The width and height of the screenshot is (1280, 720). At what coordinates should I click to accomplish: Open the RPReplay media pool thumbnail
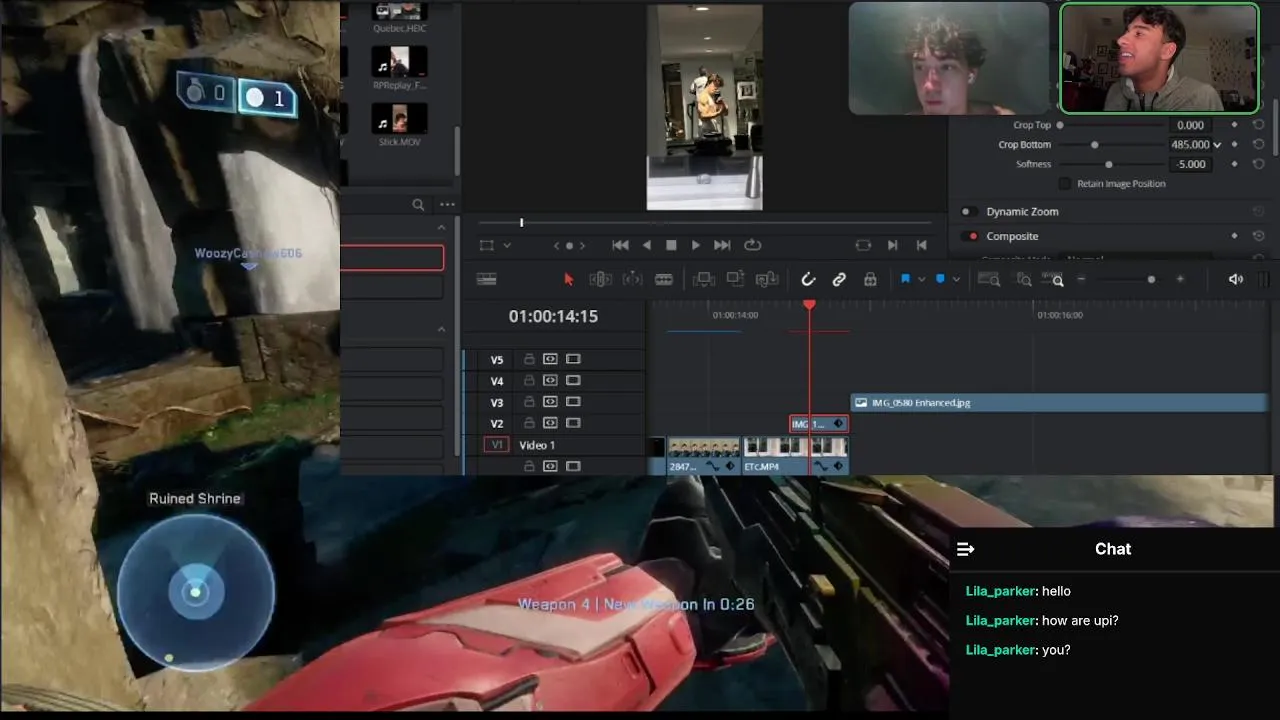tap(399, 63)
